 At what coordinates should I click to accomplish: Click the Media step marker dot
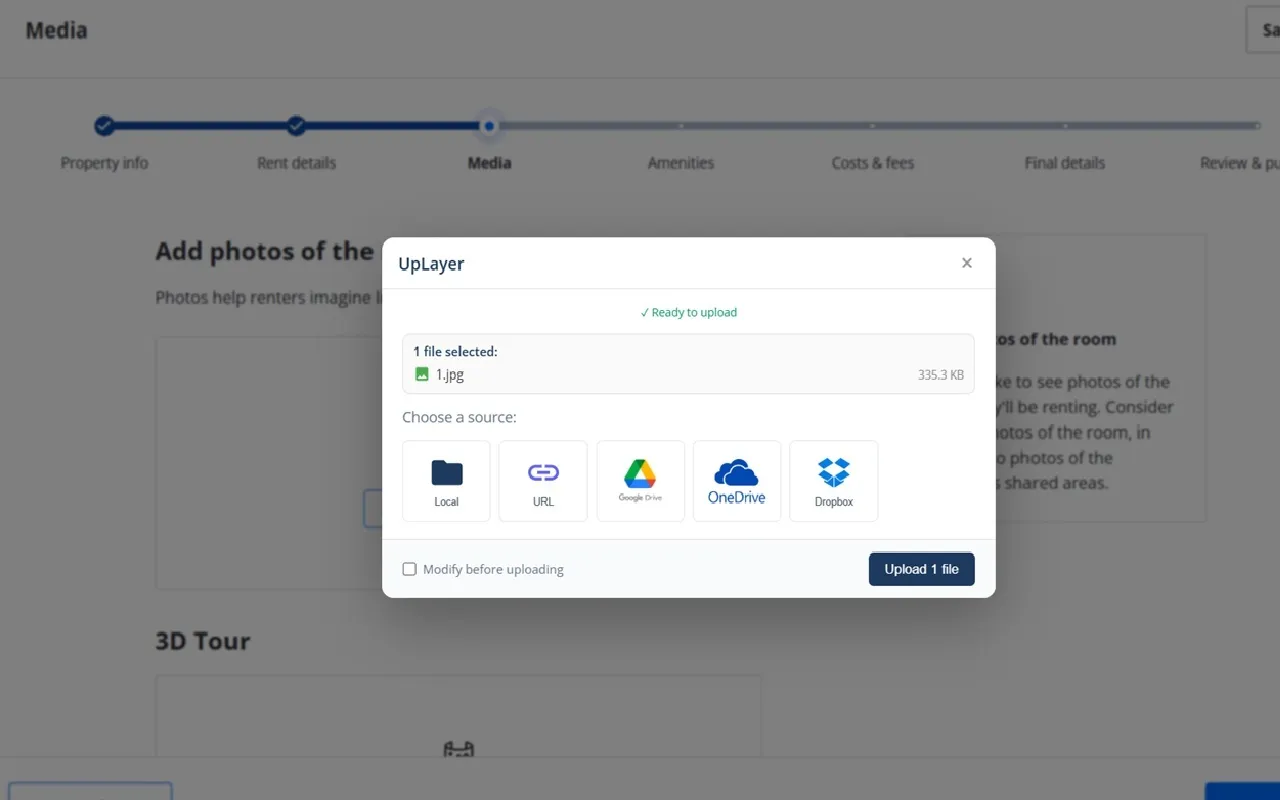click(x=488, y=126)
